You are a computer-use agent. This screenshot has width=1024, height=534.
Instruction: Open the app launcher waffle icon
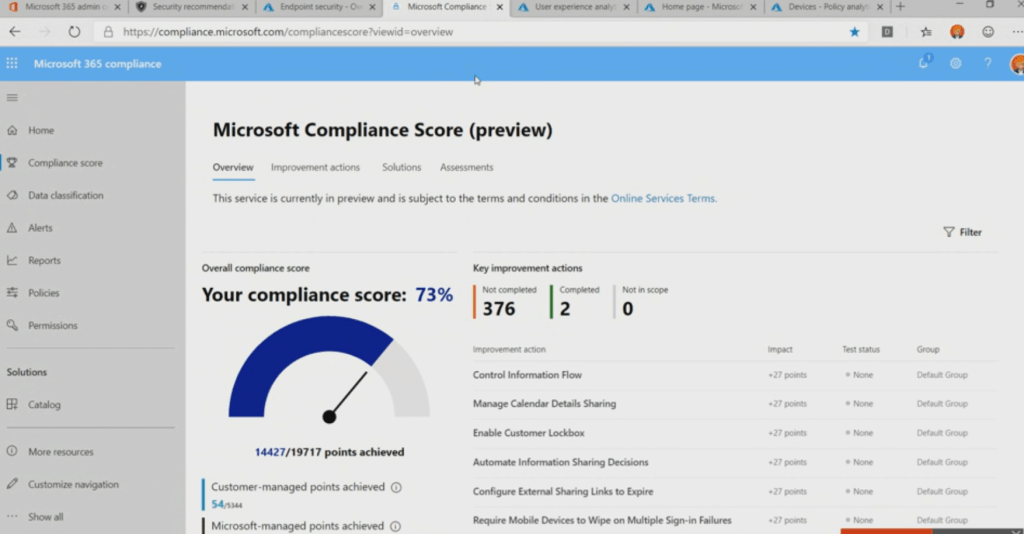(x=12, y=63)
